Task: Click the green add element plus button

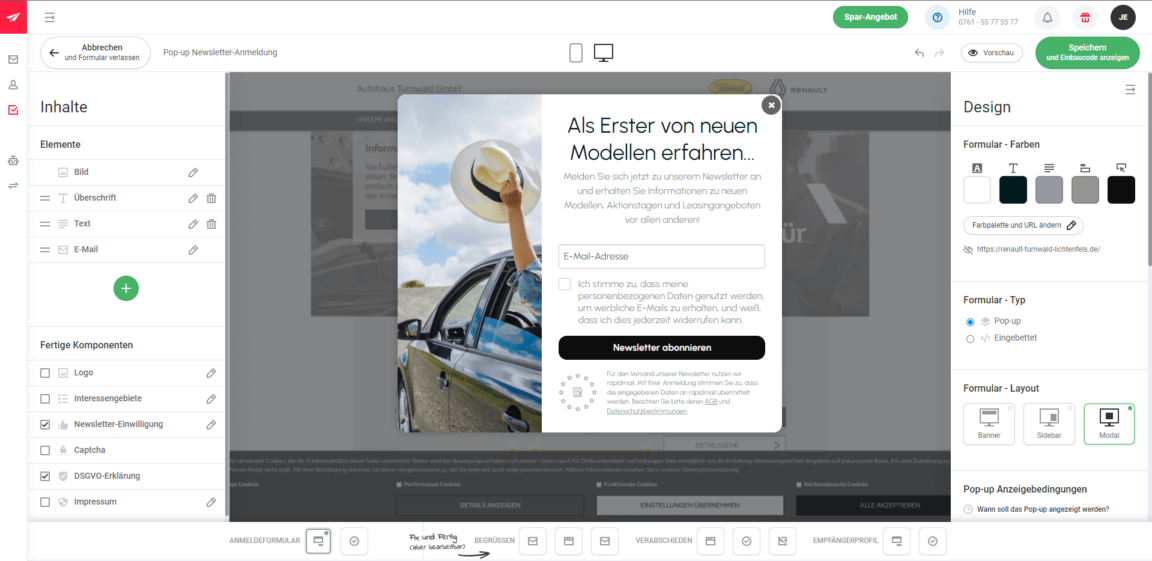Action: point(126,288)
